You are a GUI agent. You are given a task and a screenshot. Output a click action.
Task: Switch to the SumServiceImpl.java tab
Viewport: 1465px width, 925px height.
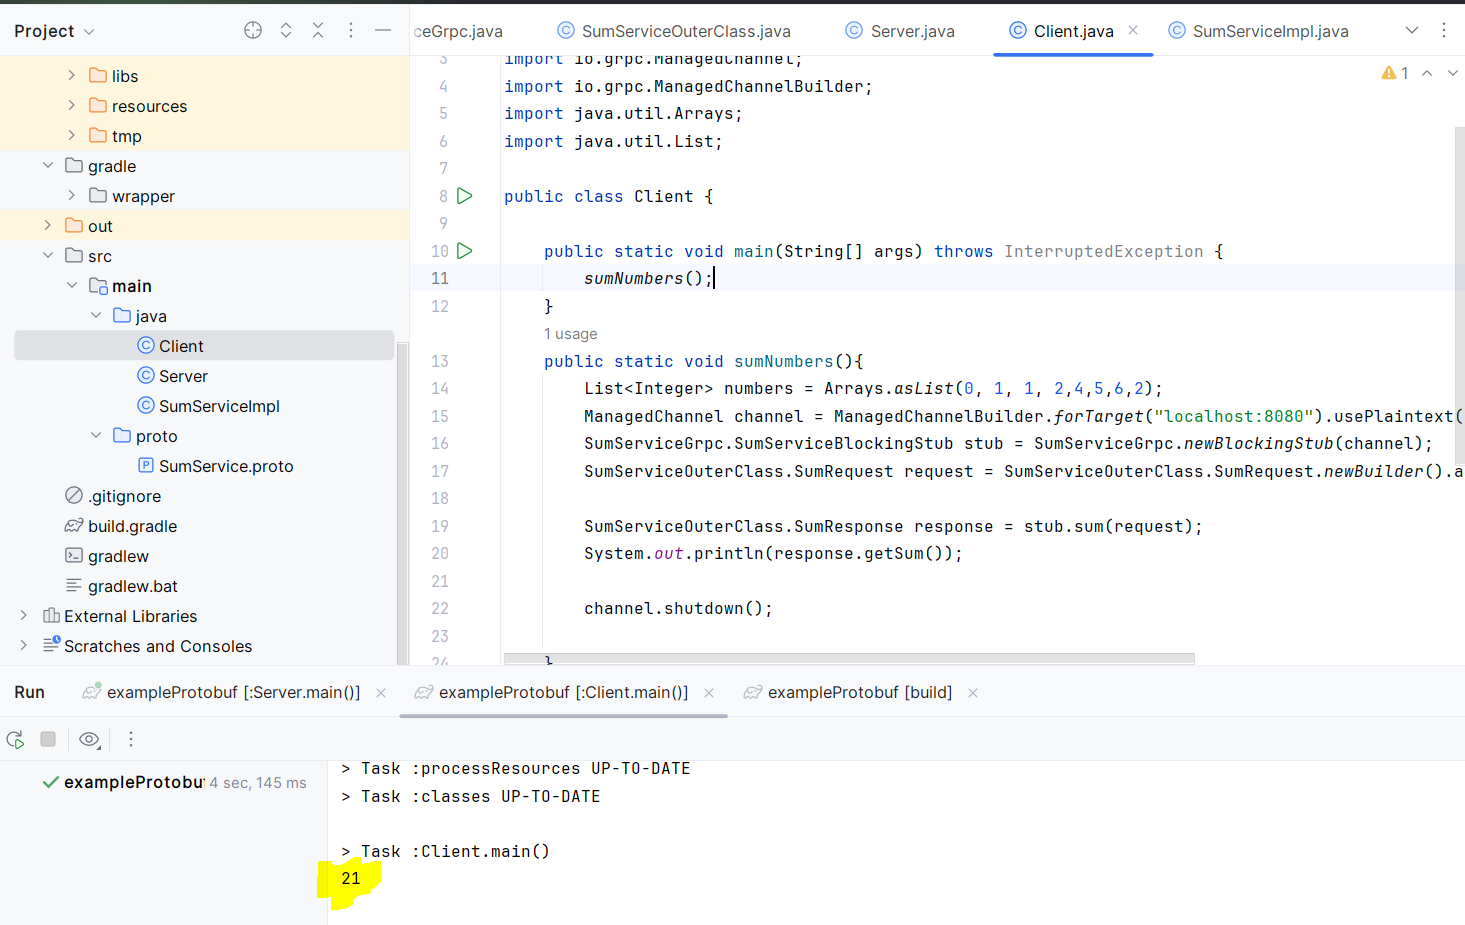[1258, 31]
